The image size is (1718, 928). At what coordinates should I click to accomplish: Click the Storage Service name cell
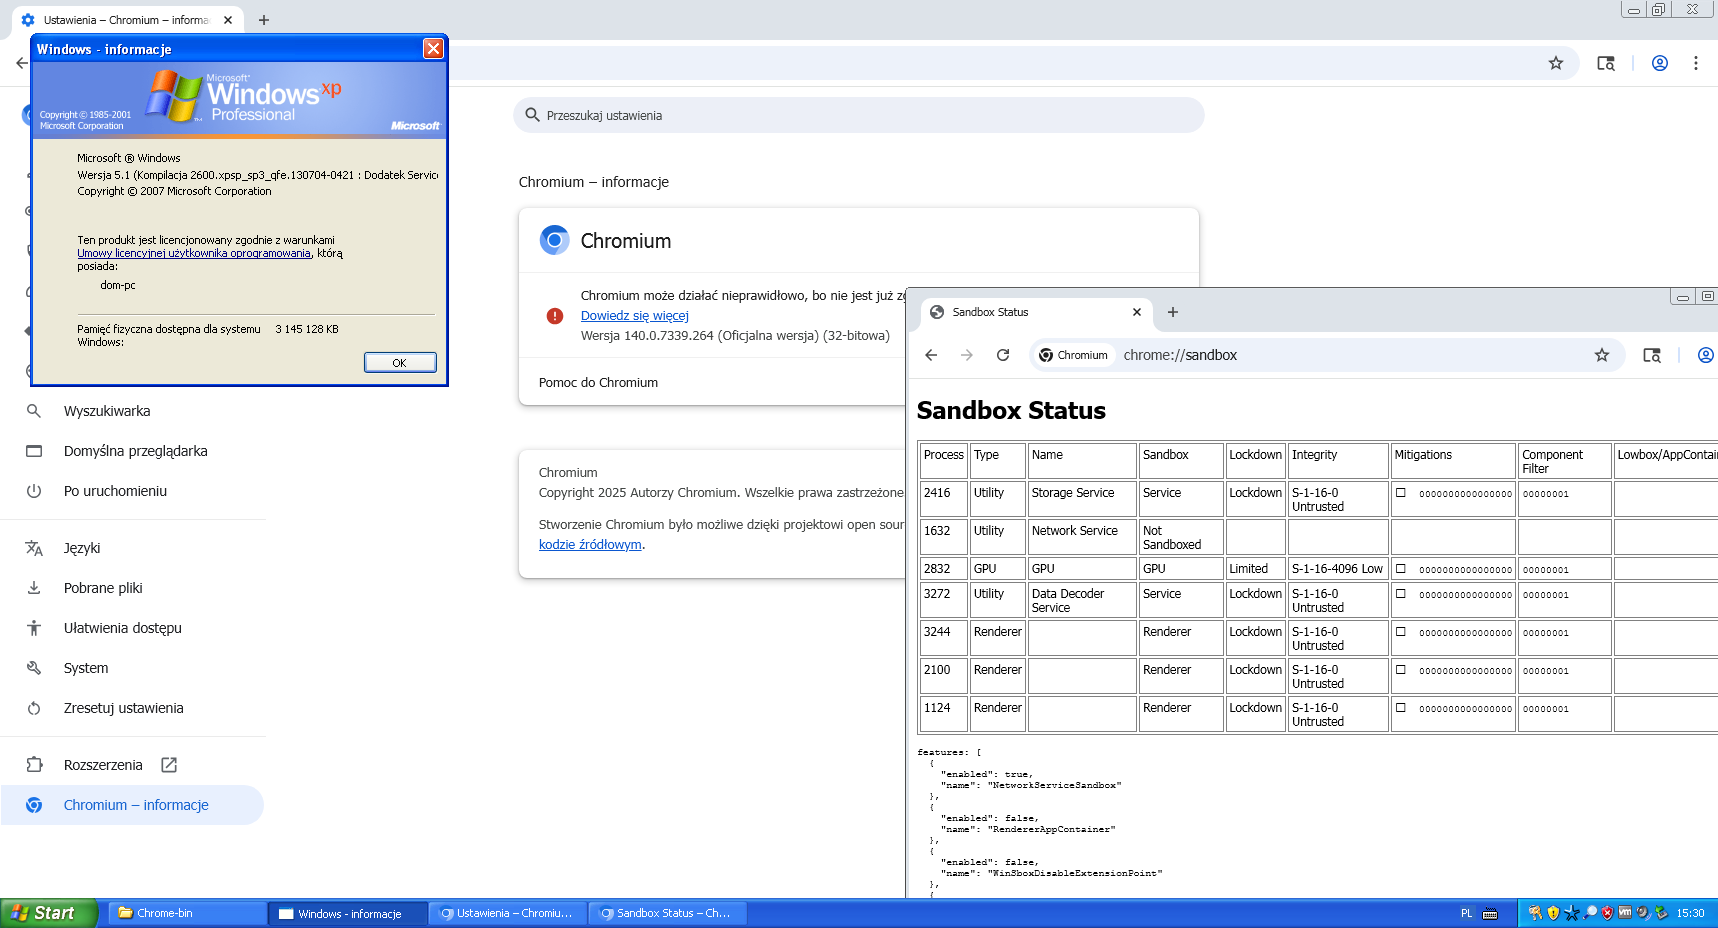click(x=1082, y=500)
